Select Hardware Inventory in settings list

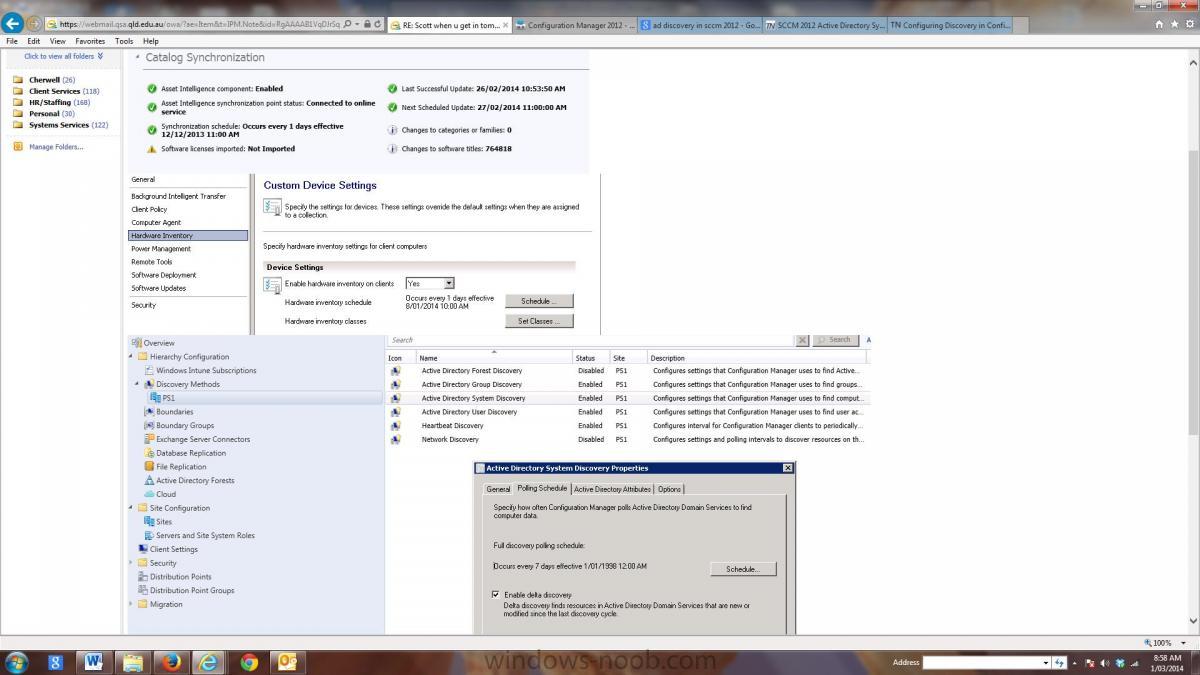pyautogui.click(x=188, y=236)
